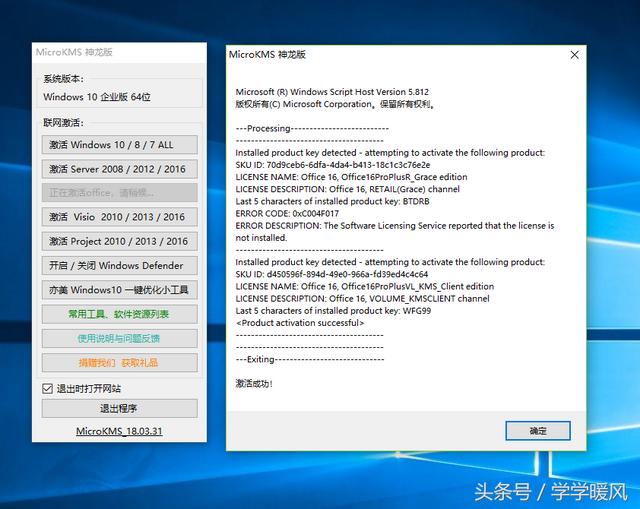Viewport: 640px width, 509px height.
Task: Click LICENSE NAME Office16ProPlusR_Grace line
Action: click(x=351, y=177)
